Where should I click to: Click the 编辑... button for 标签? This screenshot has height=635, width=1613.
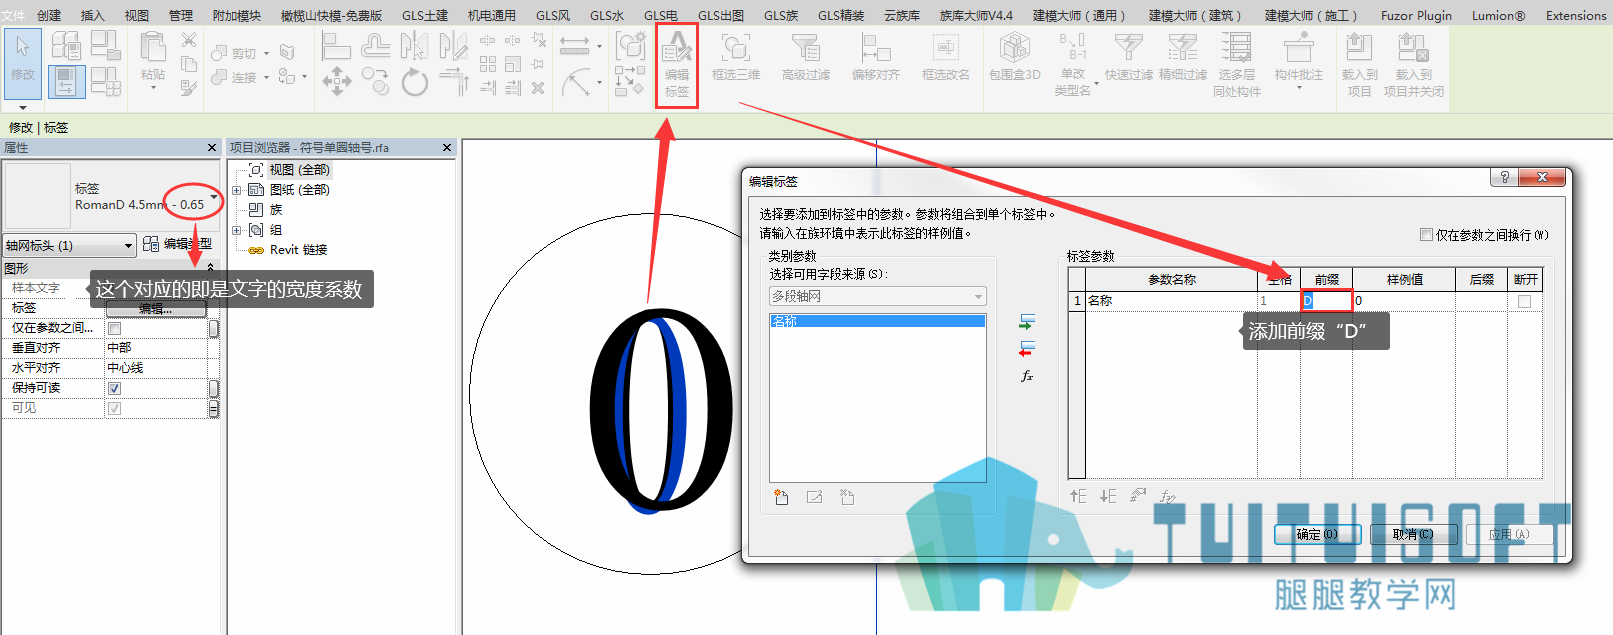click(x=156, y=308)
